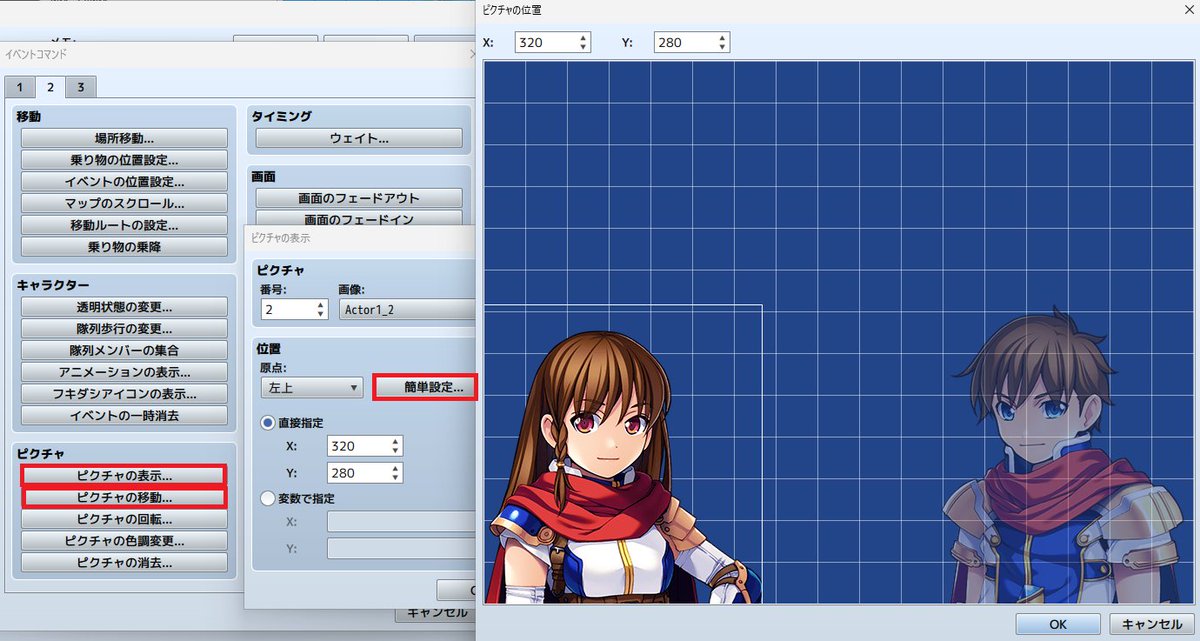Increment X stepper in ピクチャの表示 dialog
The height and width of the screenshot is (641, 1200).
396,441
